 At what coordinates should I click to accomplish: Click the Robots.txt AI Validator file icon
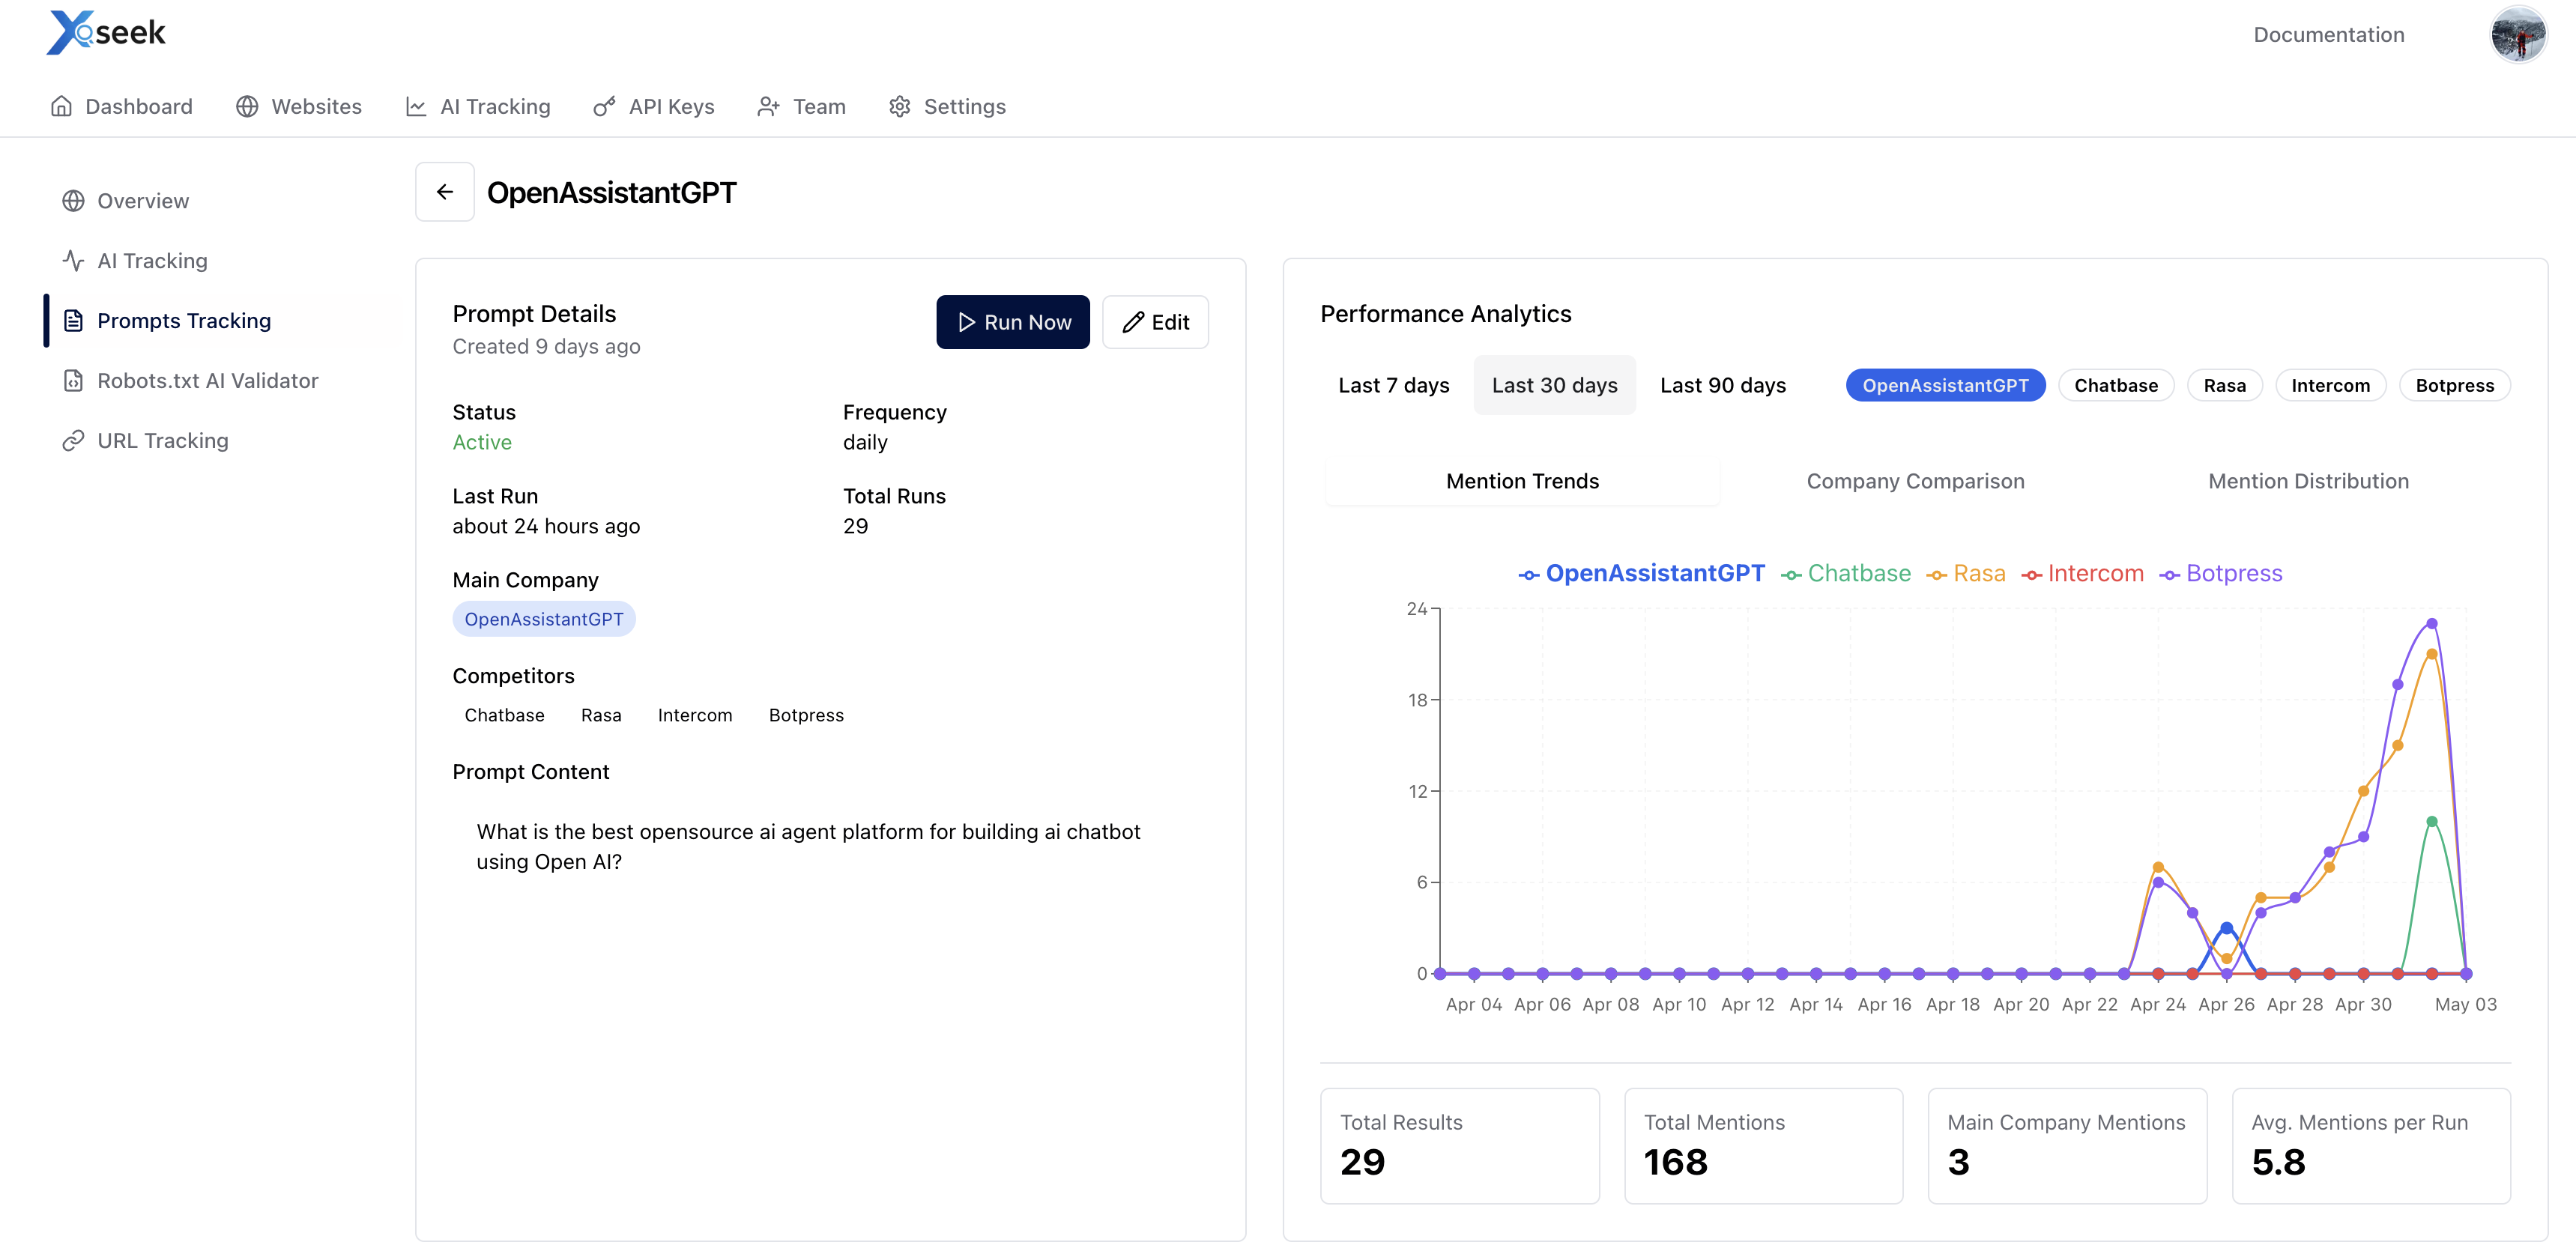point(73,381)
